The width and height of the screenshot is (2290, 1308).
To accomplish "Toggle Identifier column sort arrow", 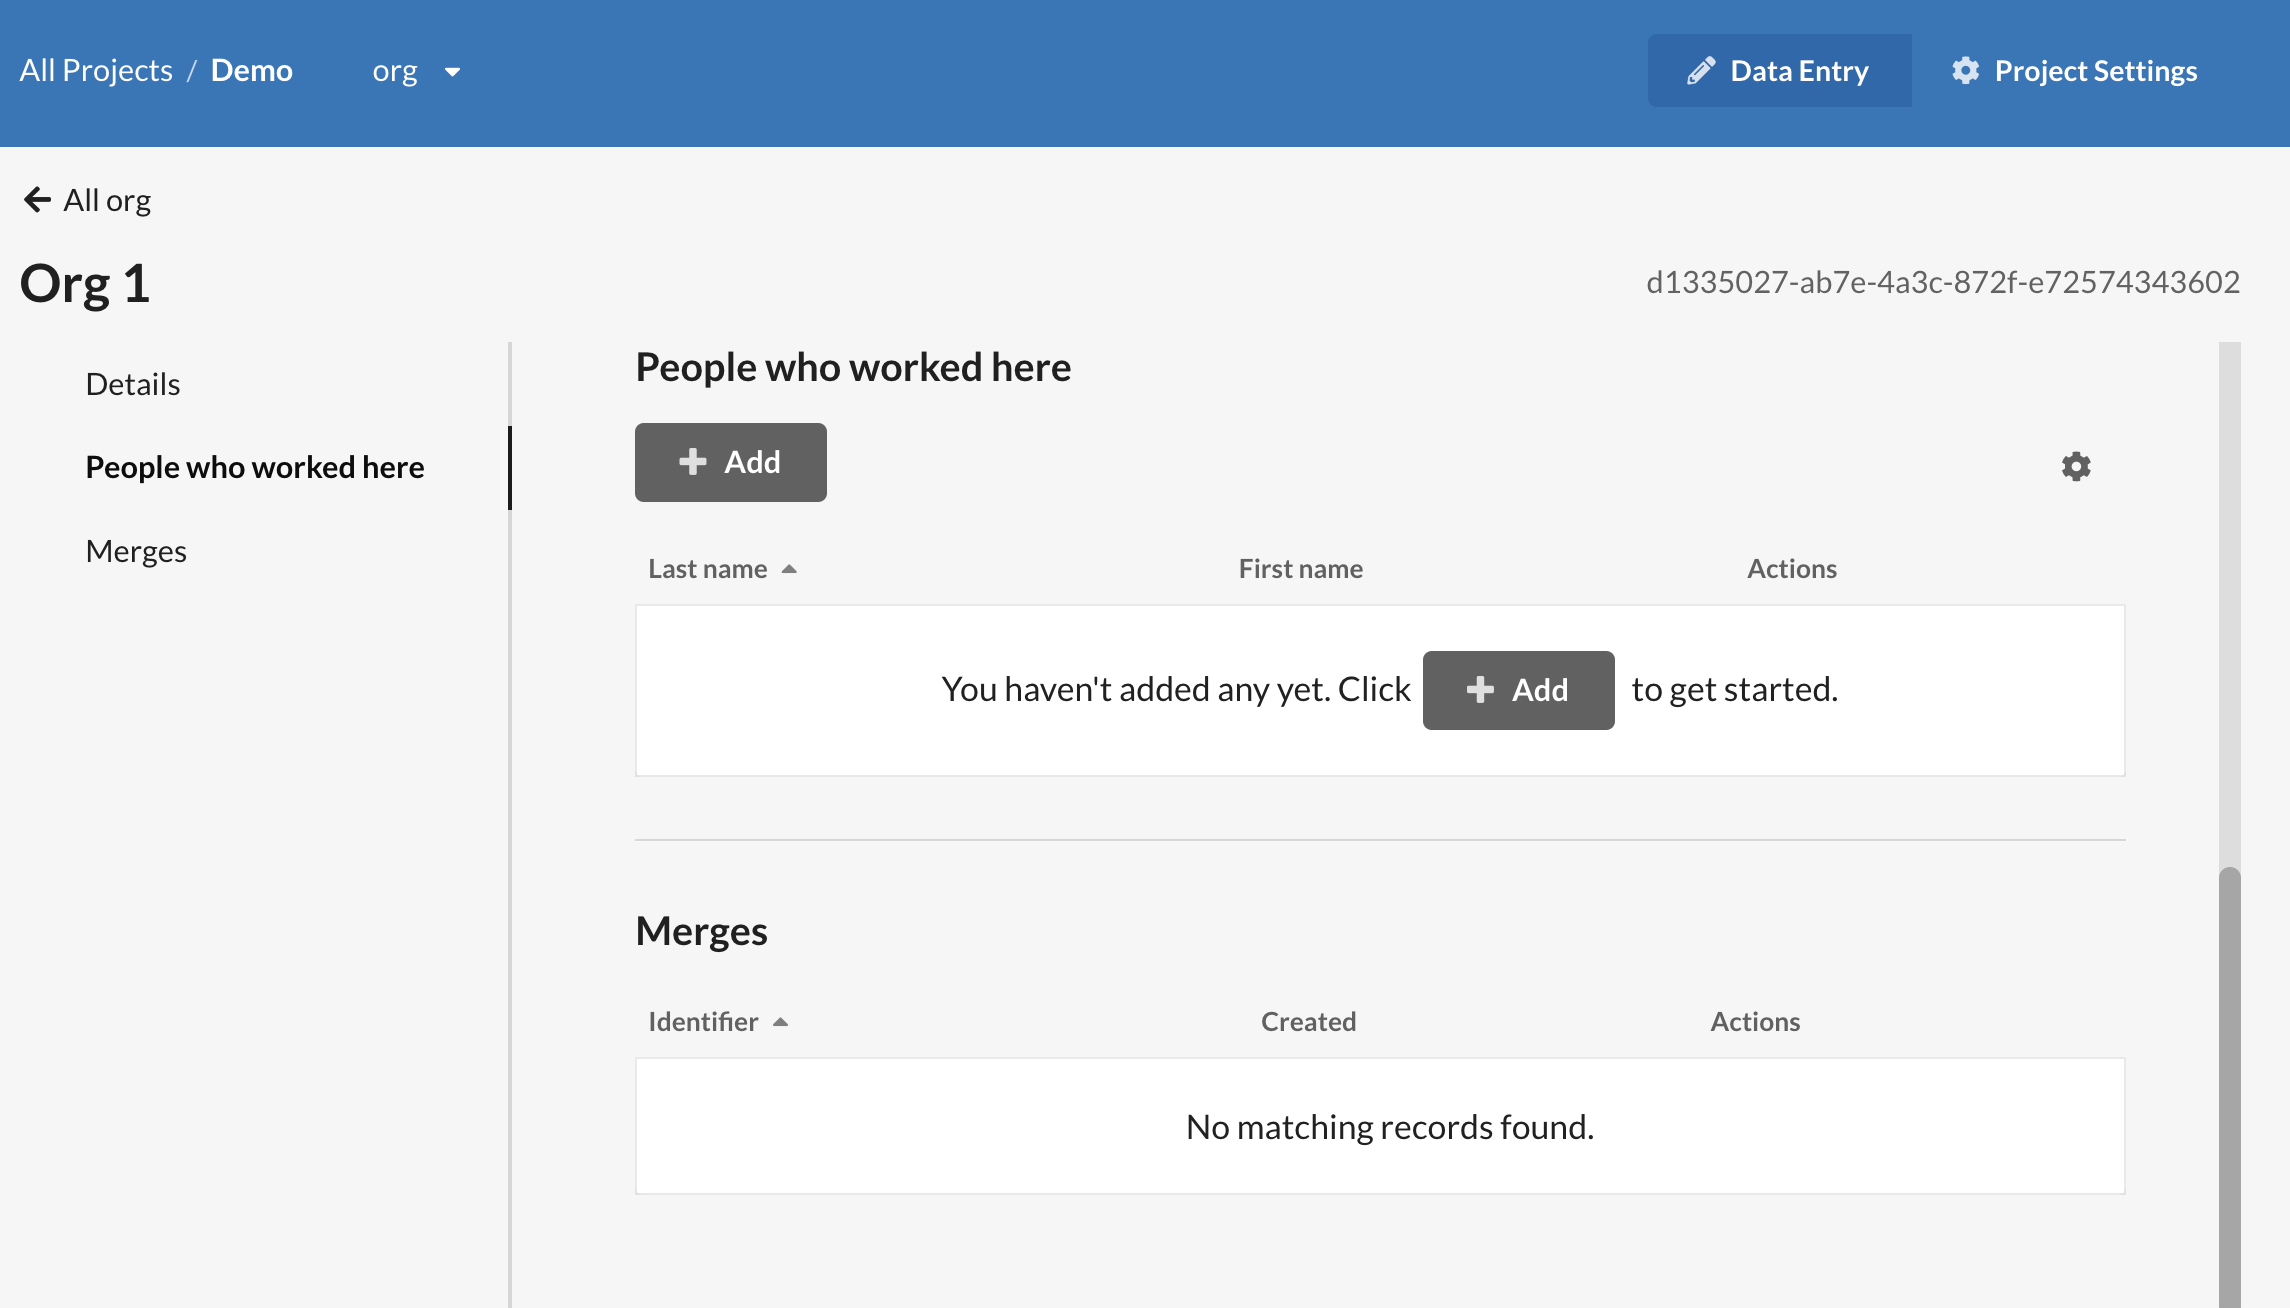I will pos(781,1022).
